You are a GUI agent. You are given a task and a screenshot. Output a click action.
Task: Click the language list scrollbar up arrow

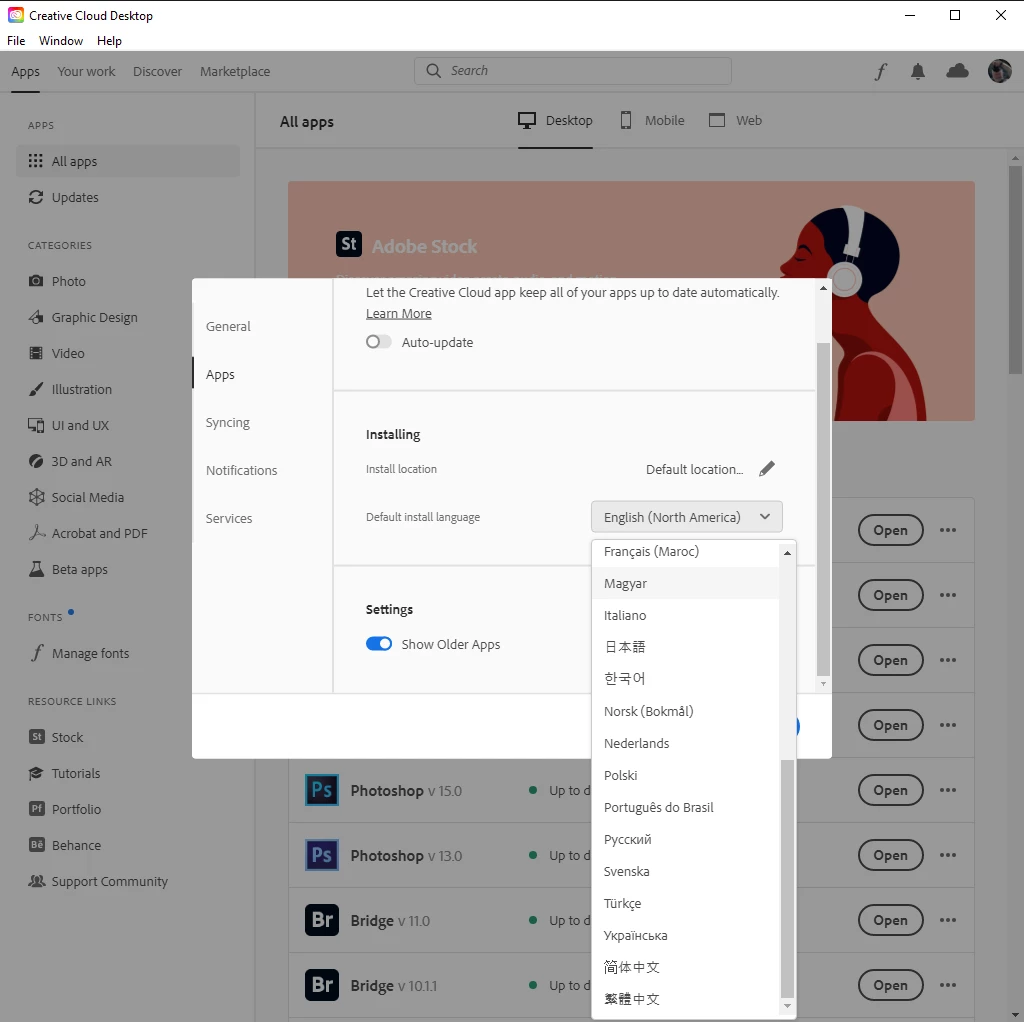coord(787,553)
